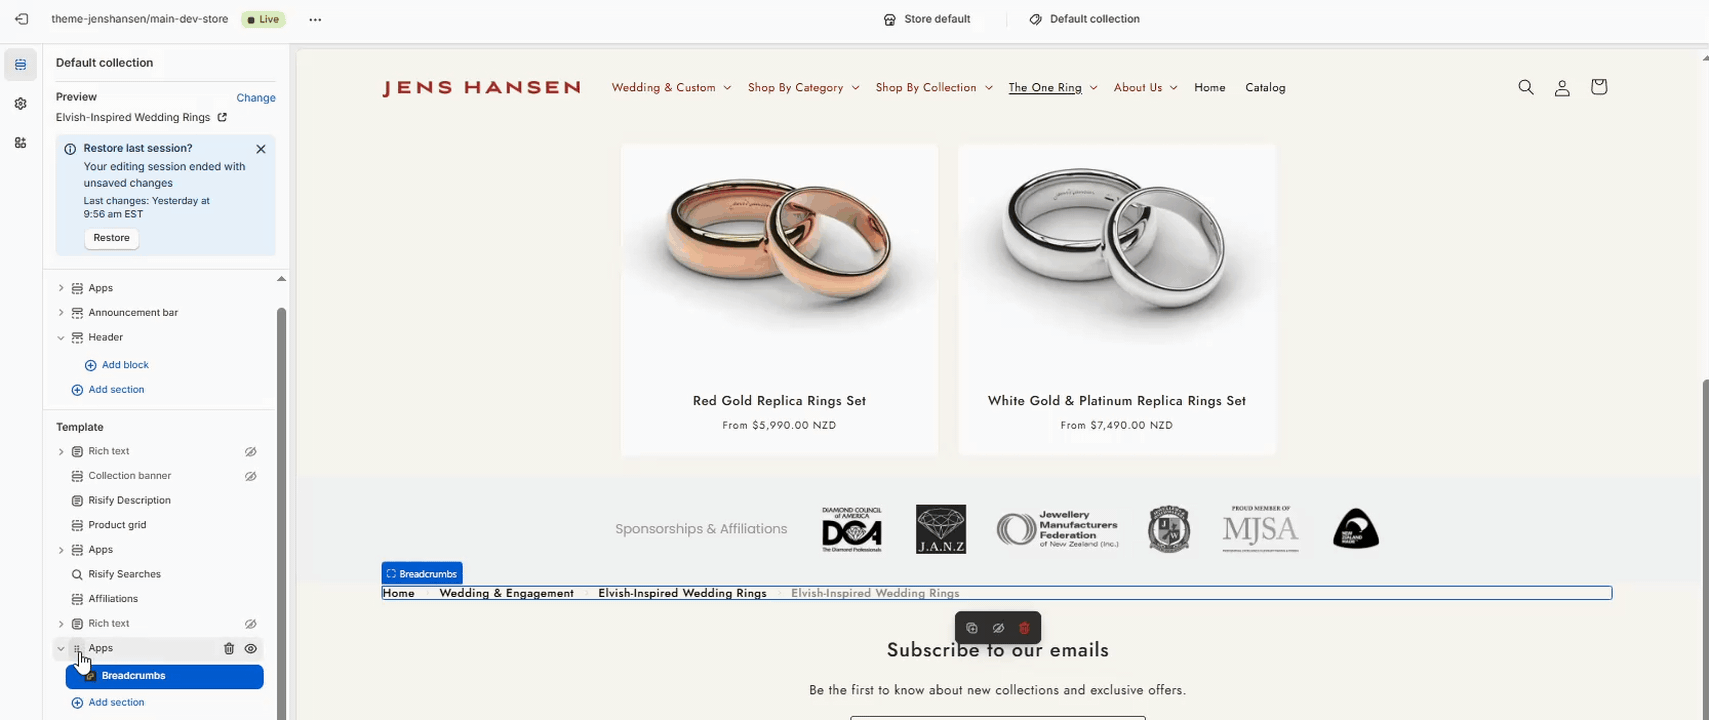The width and height of the screenshot is (1709, 720).
Task: Delete the Apps section with trash icon
Action: tap(229, 649)
